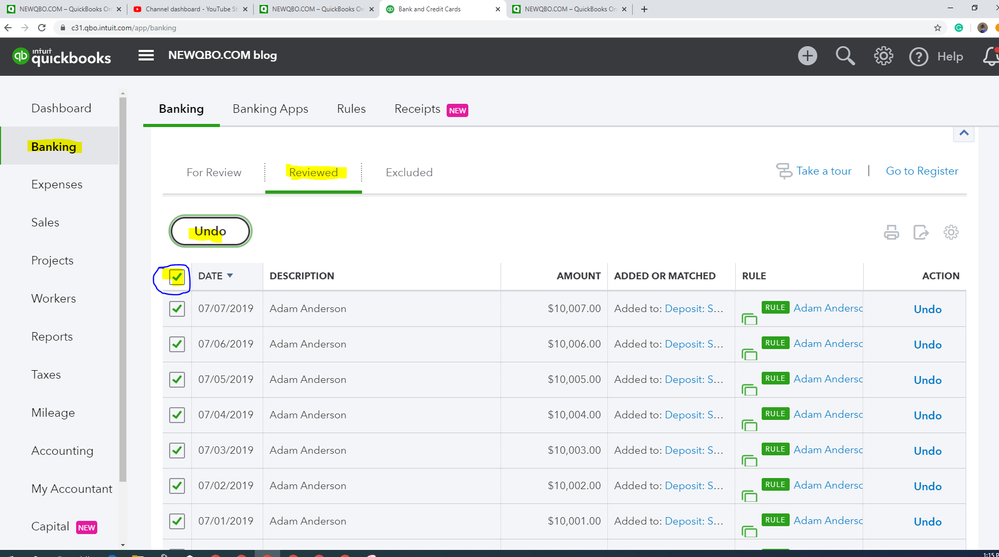Open Dashboard in sidebar
The width and height of the screenshot is (999, 557).
pyautogui.click(x=61, y=108)
